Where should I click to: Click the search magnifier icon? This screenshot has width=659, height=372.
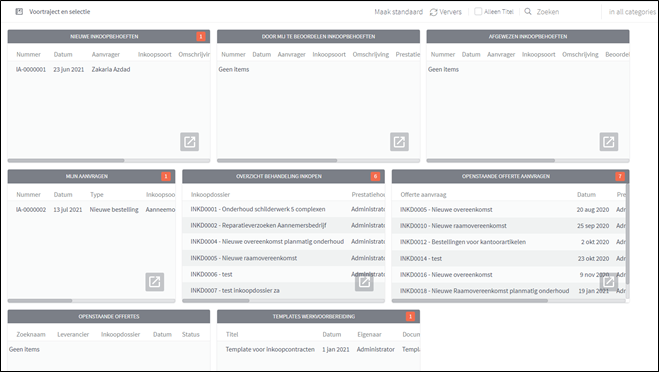(528, 12)
